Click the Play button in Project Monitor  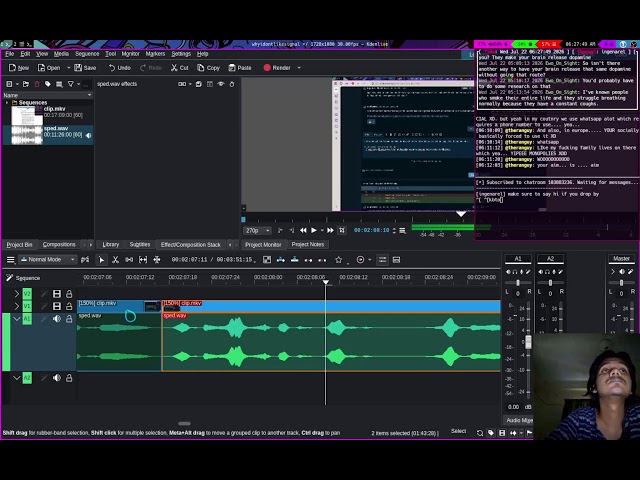314,230
